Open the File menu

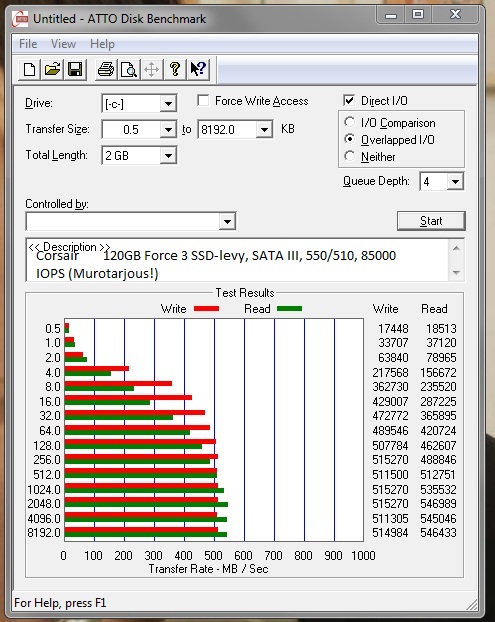[28, 44]
